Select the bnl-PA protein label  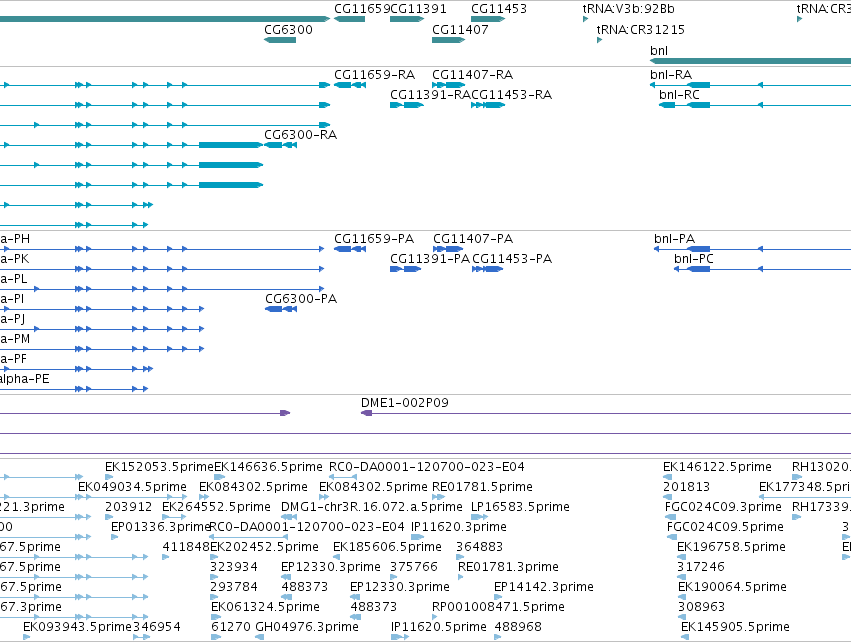pos(674,239)
